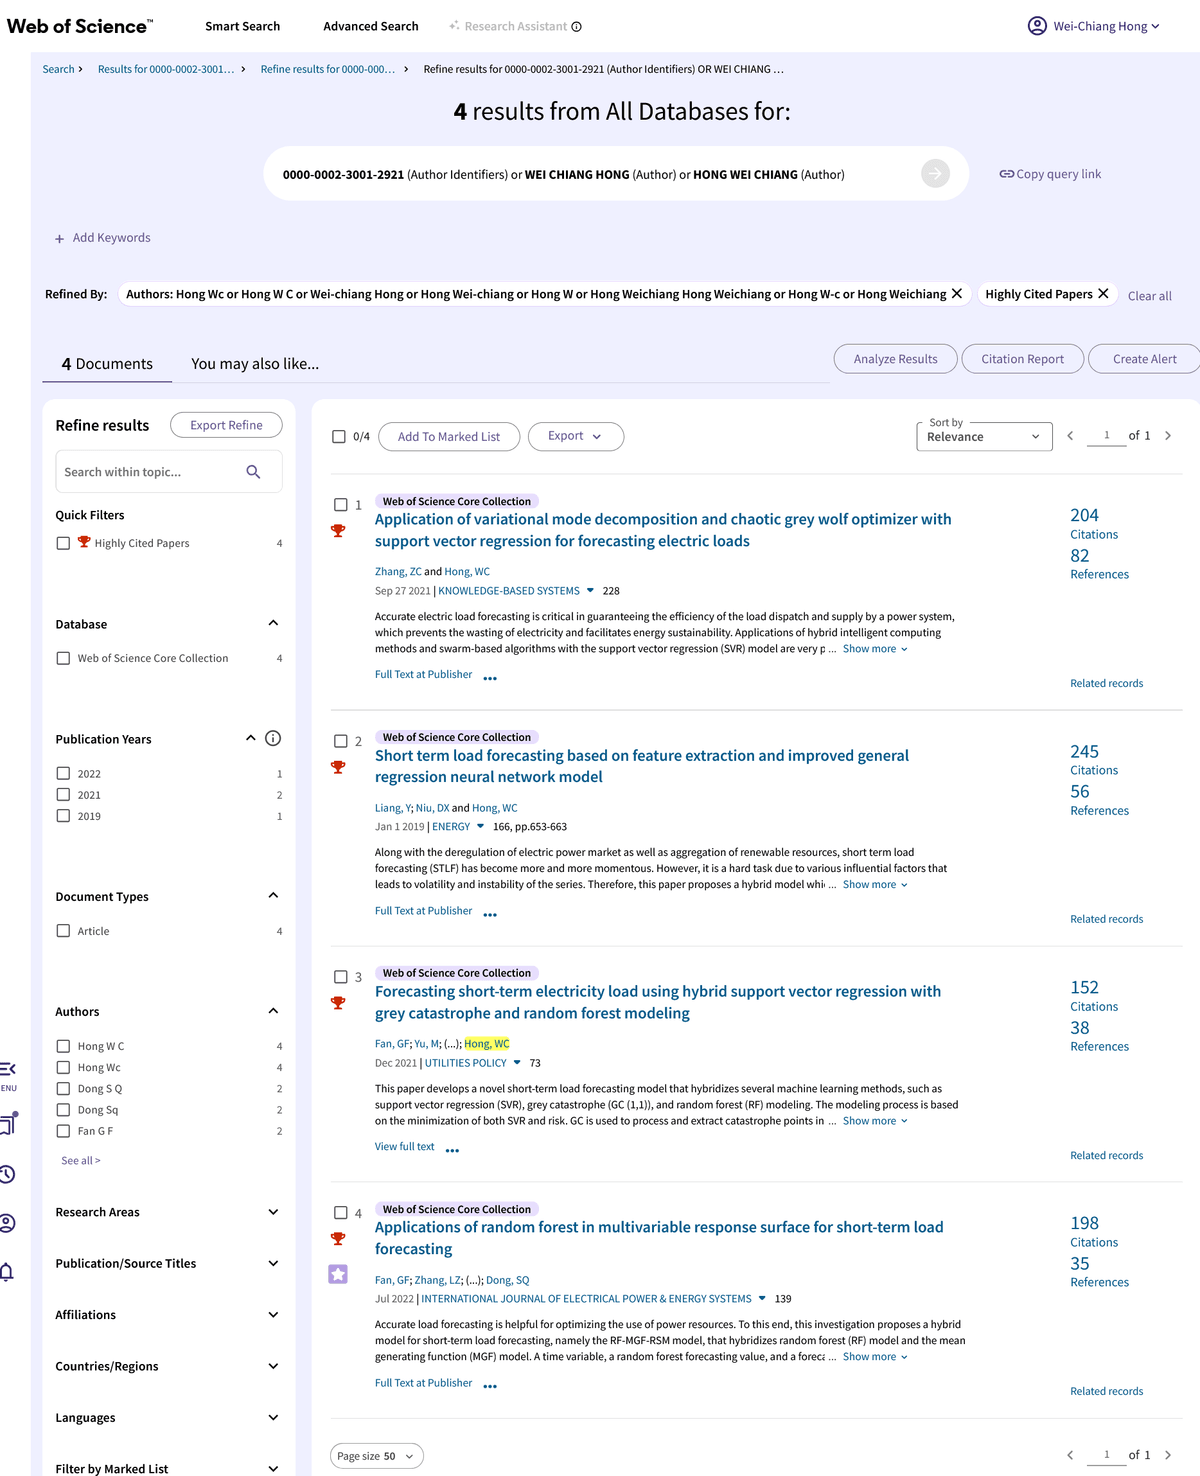1200x1476 pixels.
Task: Expand the Research Areas section
Action: click(273, 1212)
